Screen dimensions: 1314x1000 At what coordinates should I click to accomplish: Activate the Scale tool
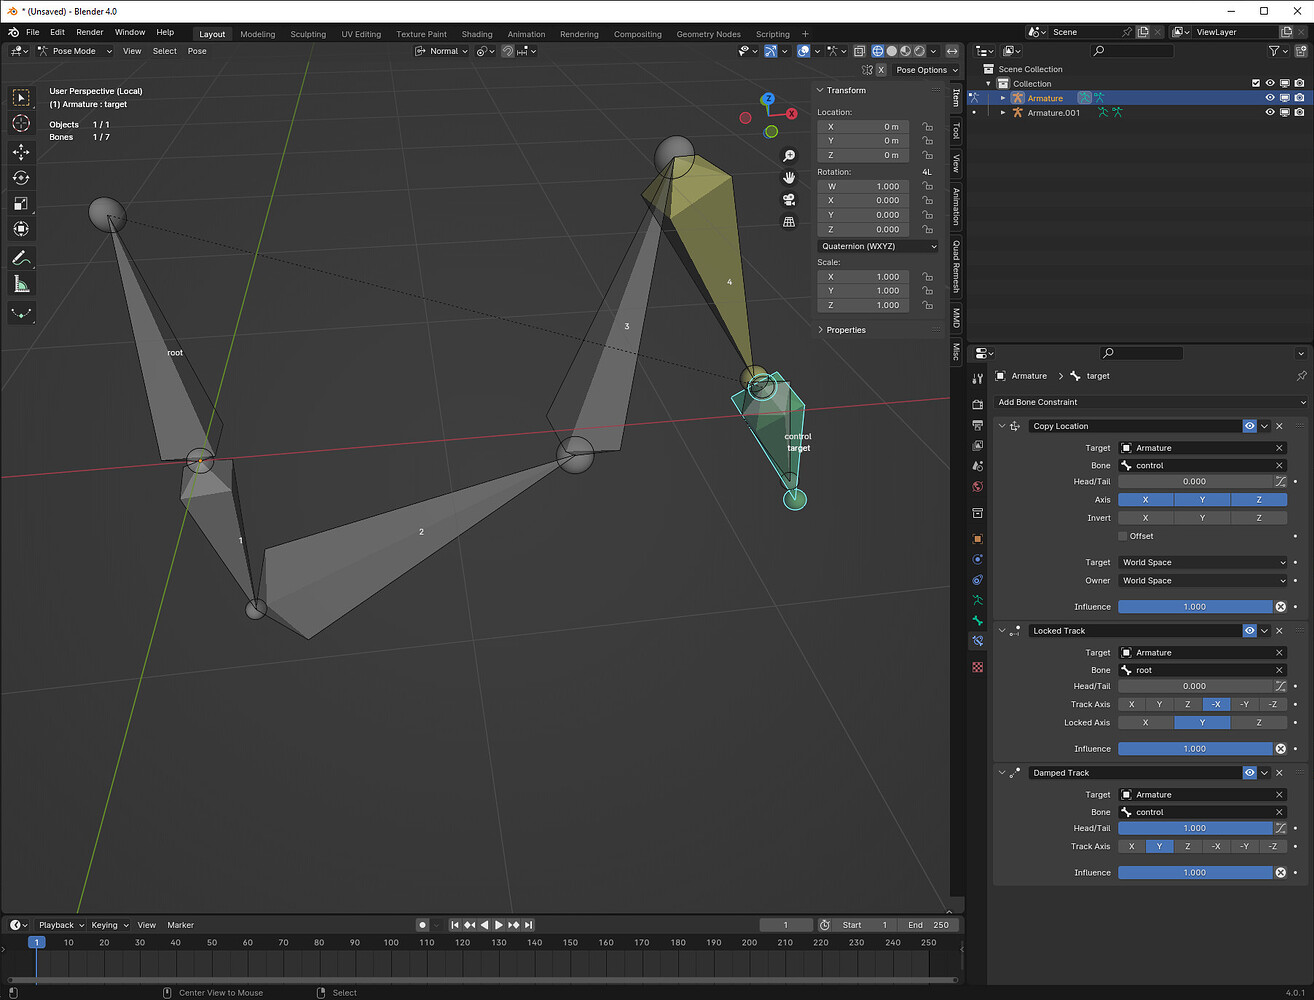(21, 204)
